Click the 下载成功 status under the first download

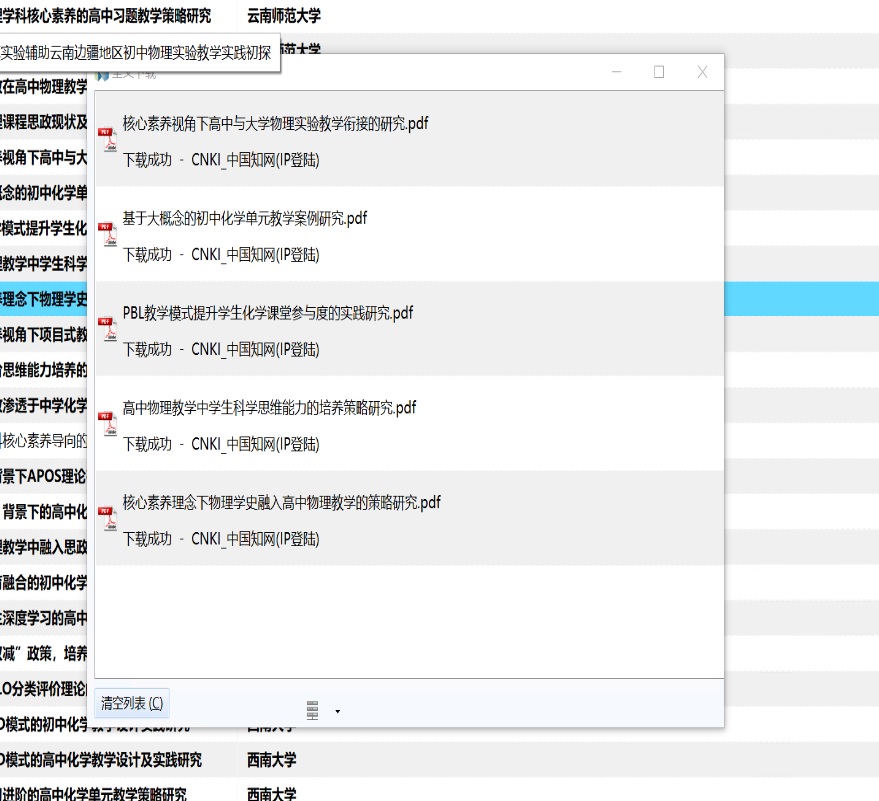[x=147, y=160]
